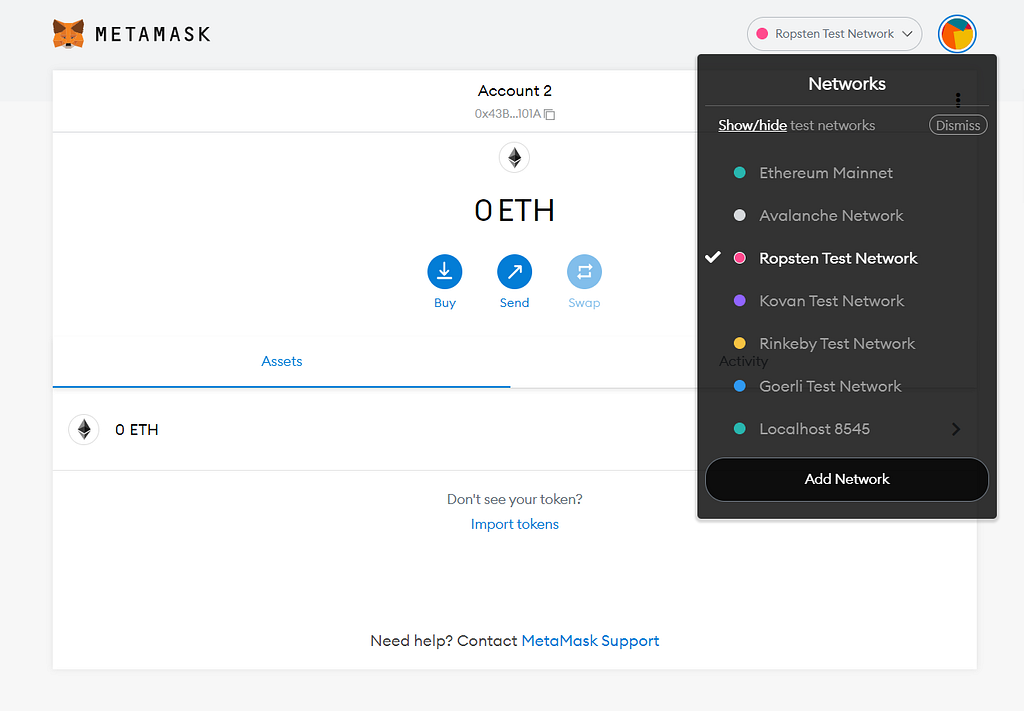Viewport: 1024px width, 711px height.
Task: Click the large 0 ETH balance
Action: pos(515,210)
